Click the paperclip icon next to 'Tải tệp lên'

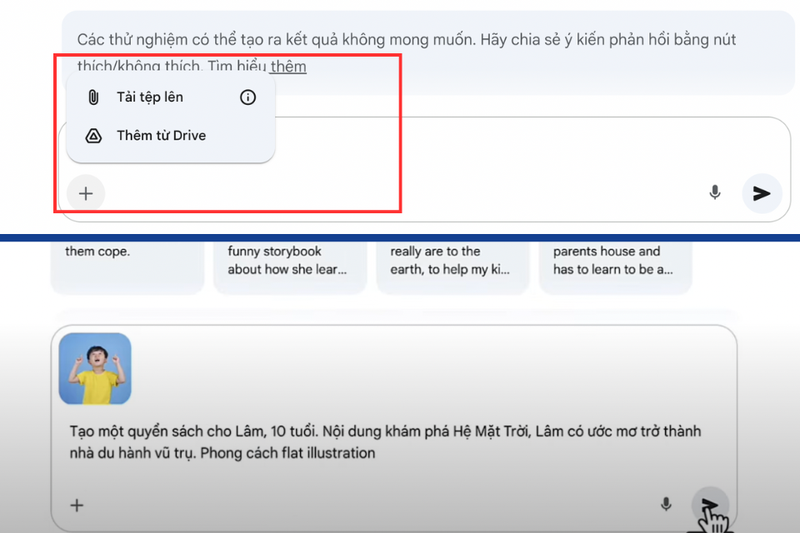[x=93, y=97]
